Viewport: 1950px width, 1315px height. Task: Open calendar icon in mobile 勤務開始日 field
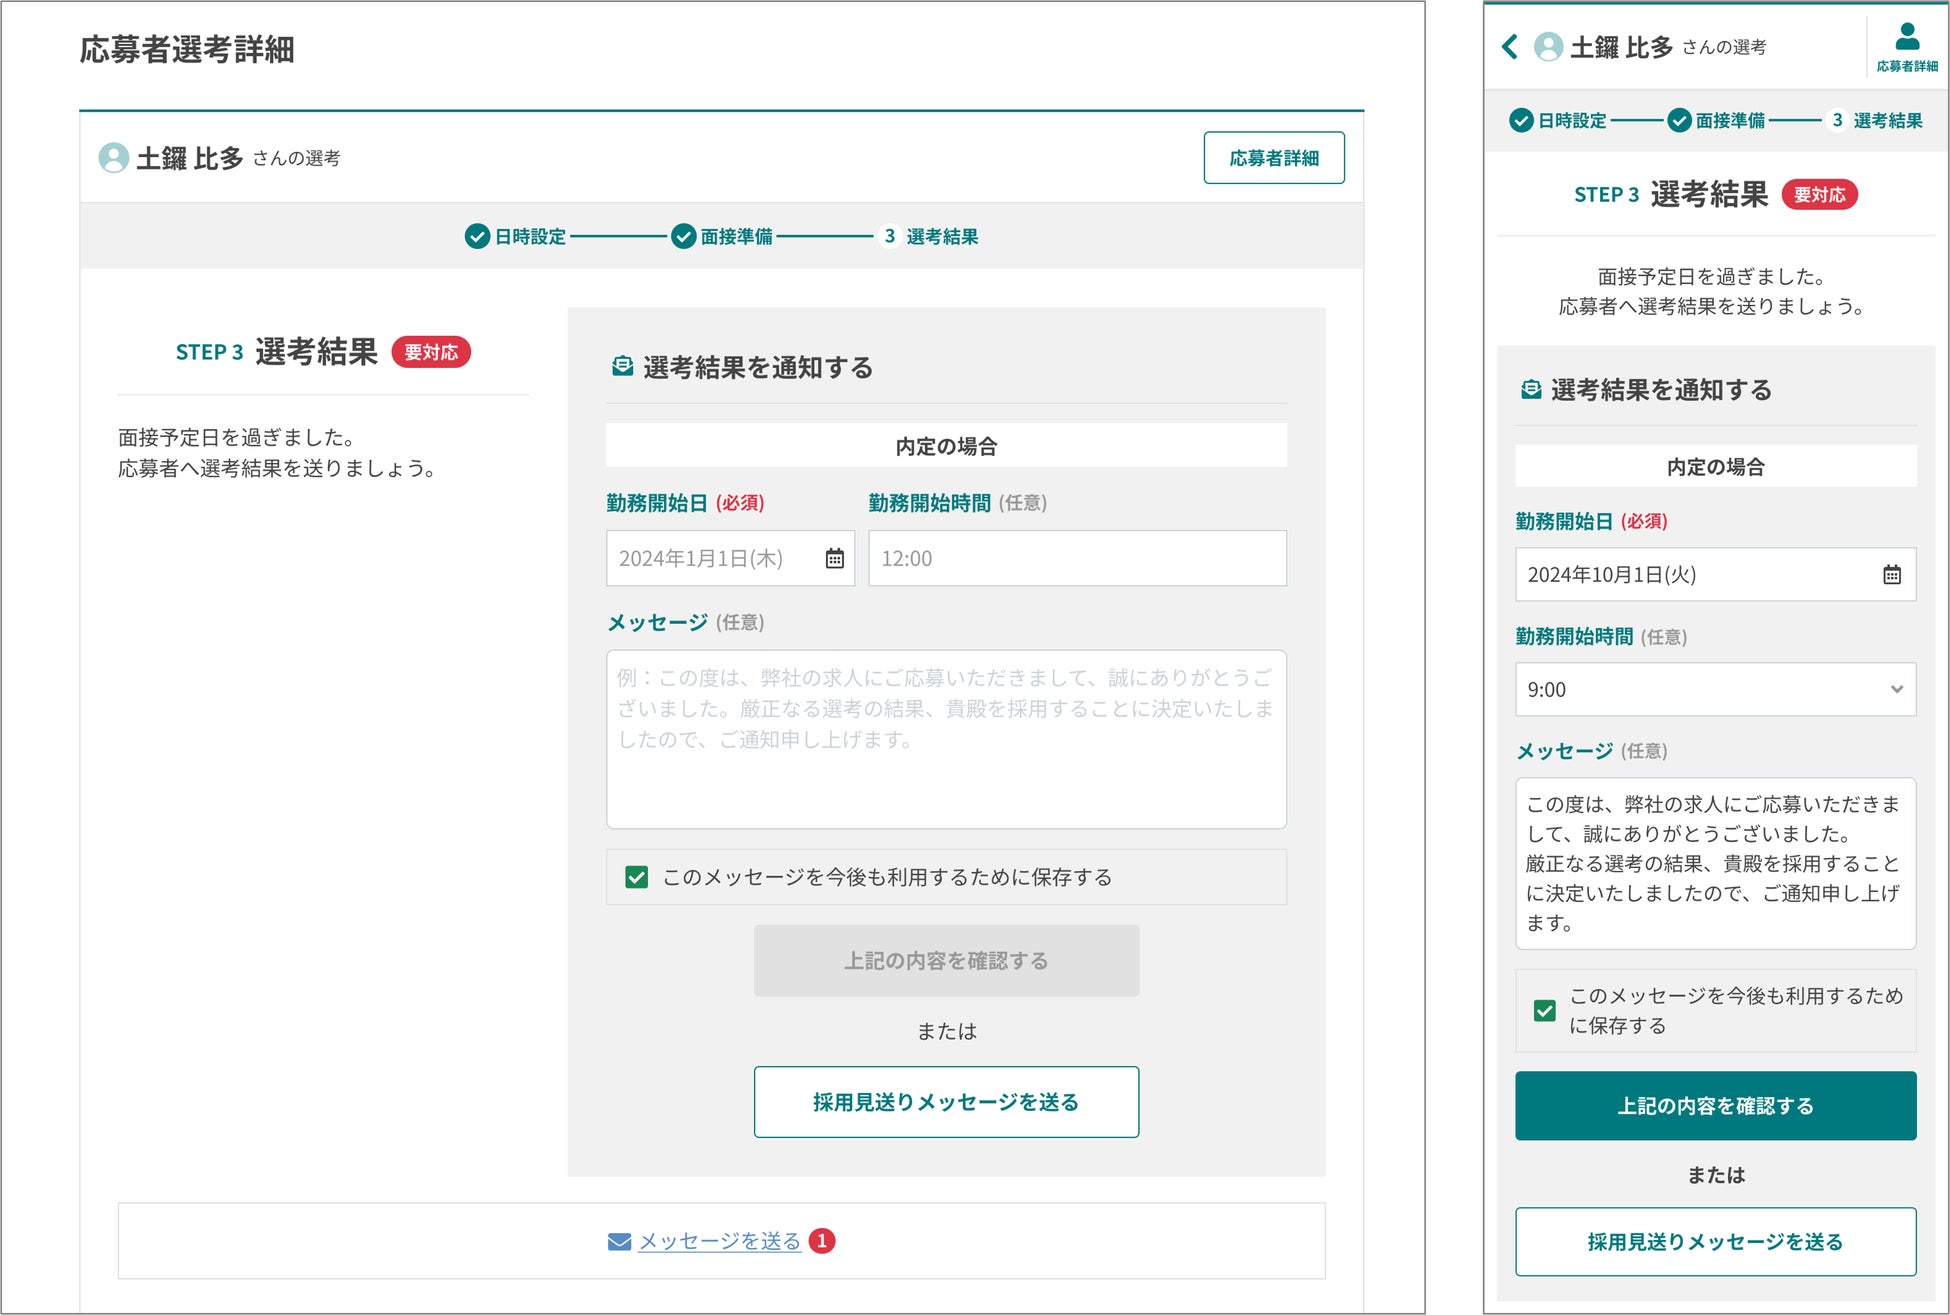1891,574
